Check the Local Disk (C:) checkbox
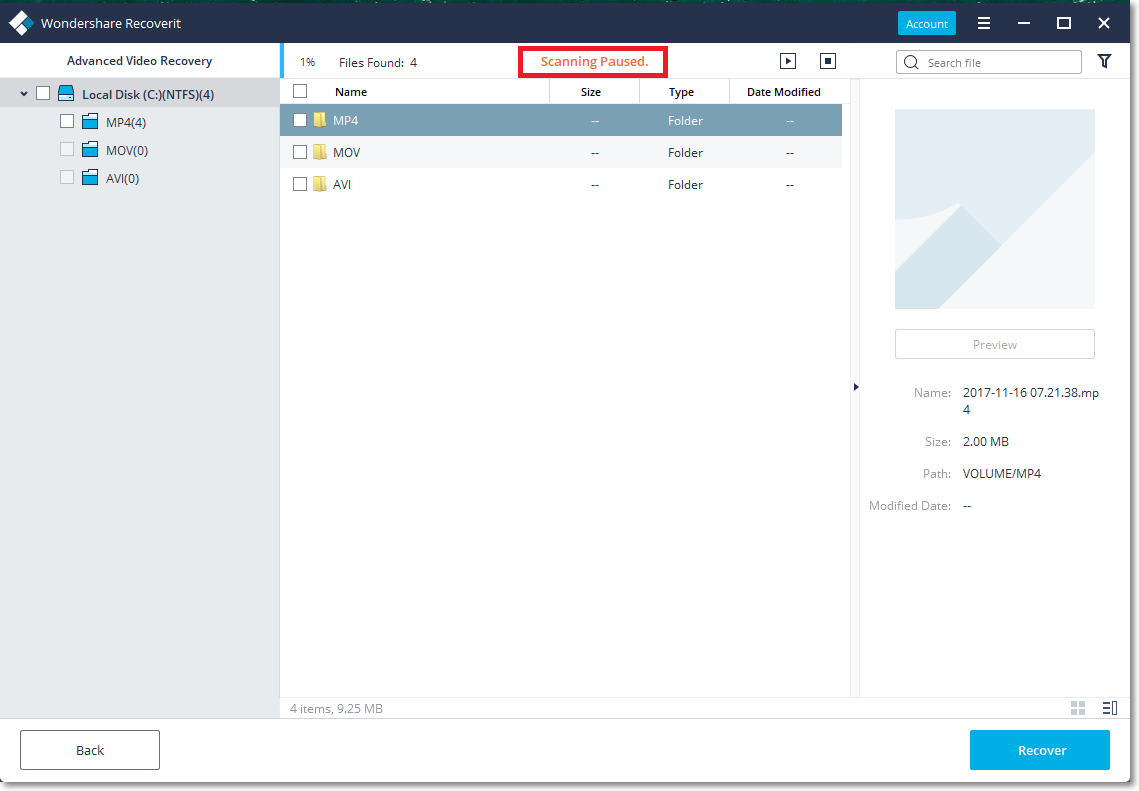Screen dimensions: 1139x791 pos(43,93)
